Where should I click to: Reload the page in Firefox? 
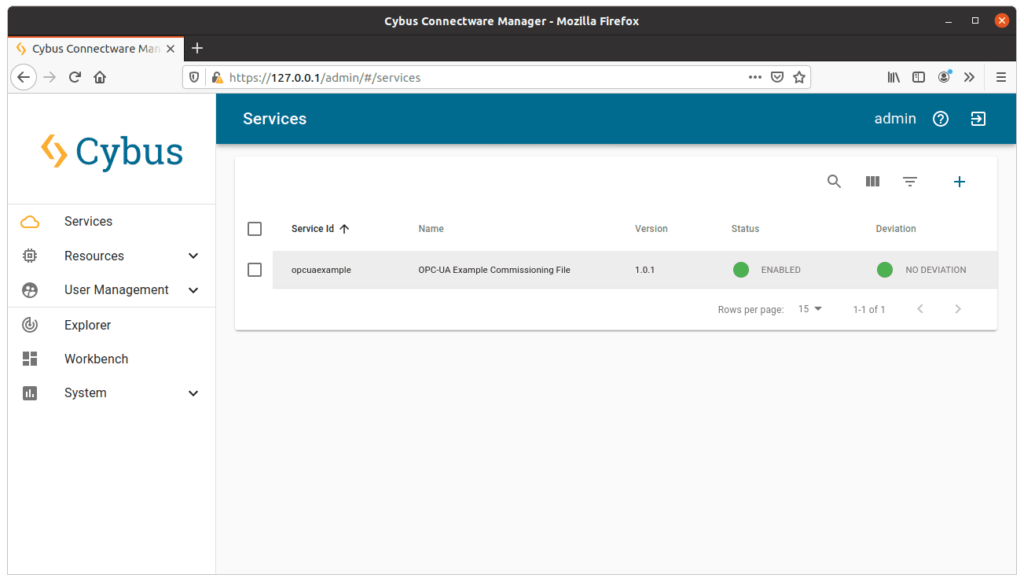click(x=74, y=77)
